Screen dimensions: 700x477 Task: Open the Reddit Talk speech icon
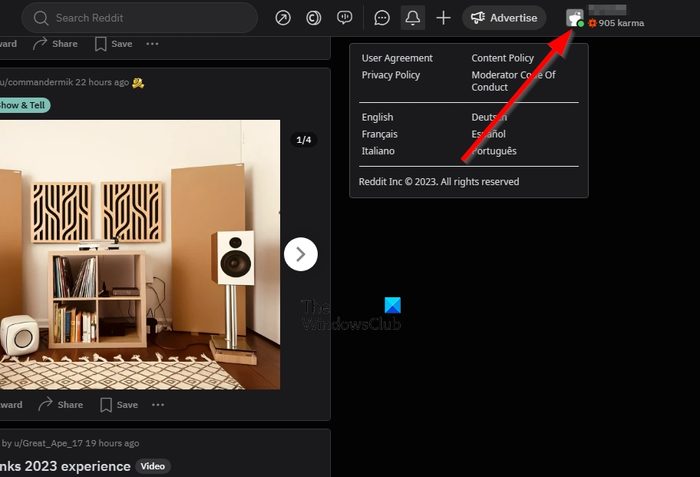344,18
